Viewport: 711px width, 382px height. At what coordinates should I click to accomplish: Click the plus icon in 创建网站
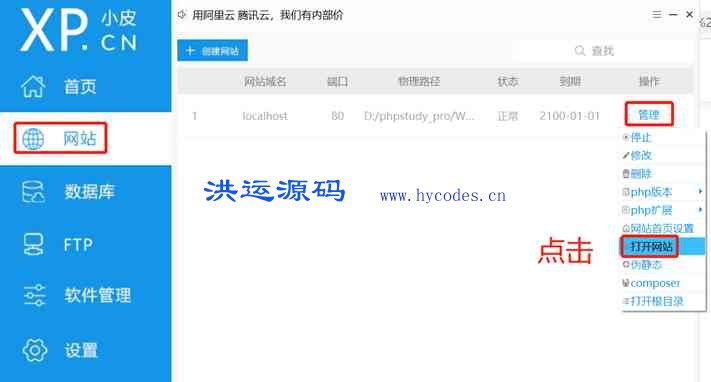tap(190, 50)
